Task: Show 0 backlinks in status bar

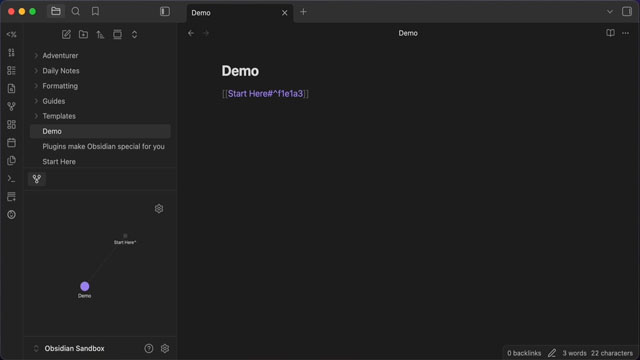Action: click(x=524, y=353)
